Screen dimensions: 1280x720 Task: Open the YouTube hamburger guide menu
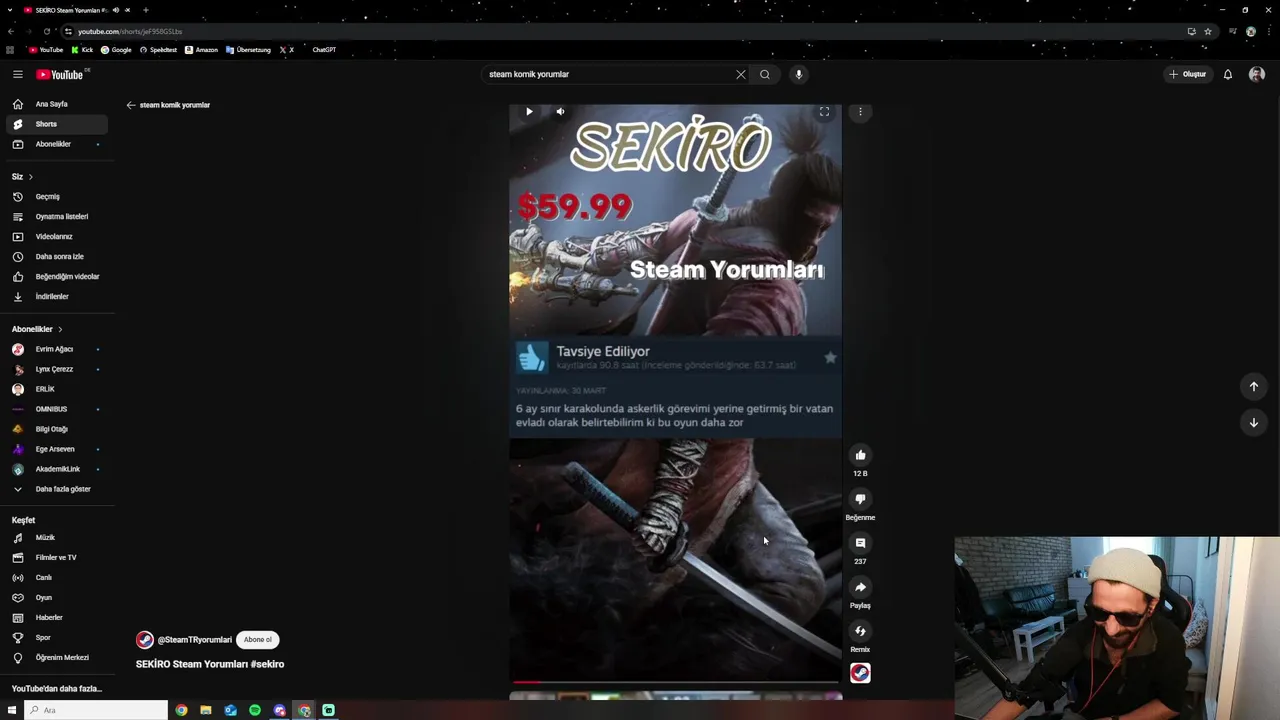tap(17, 74)
